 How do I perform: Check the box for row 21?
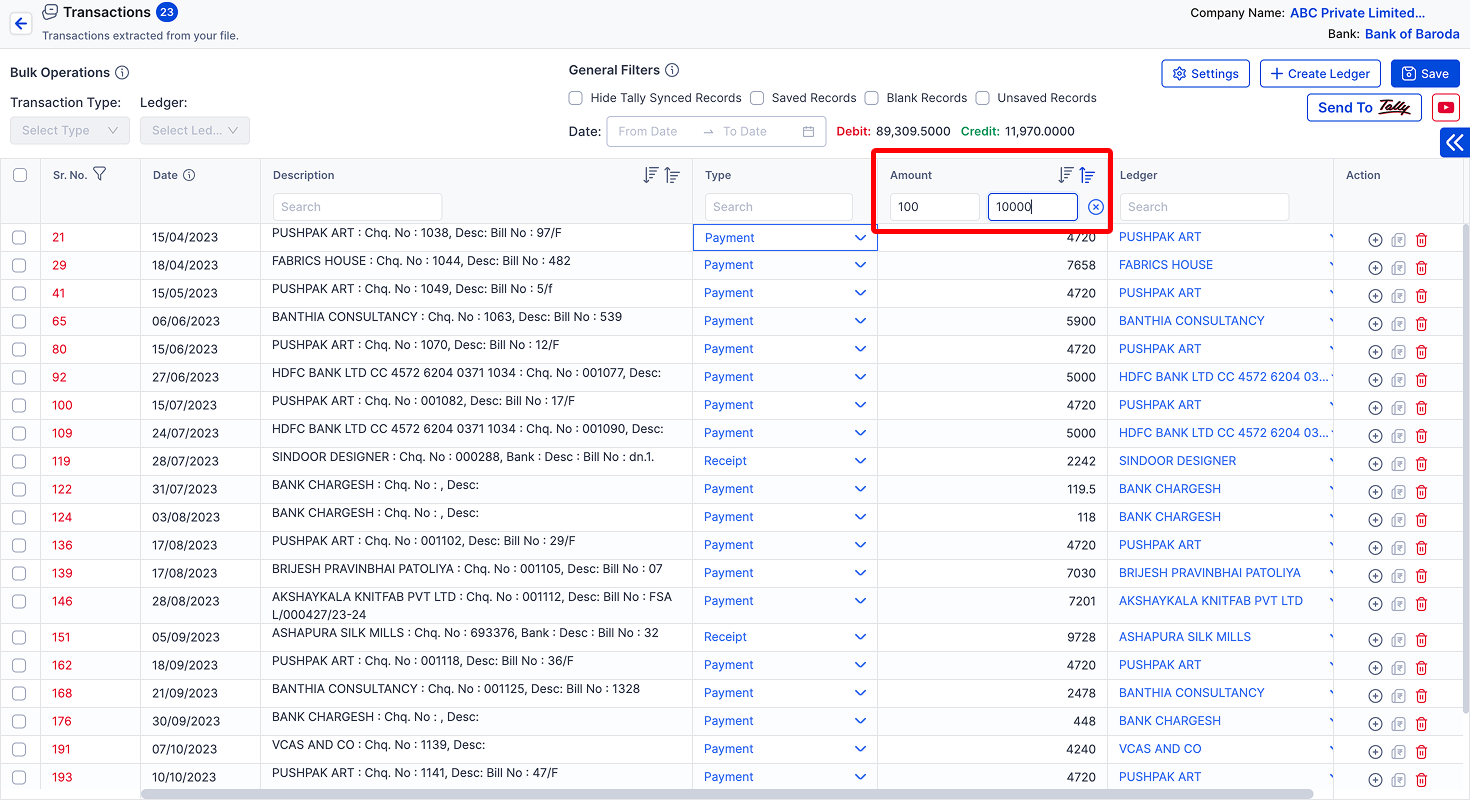[19, 237]
